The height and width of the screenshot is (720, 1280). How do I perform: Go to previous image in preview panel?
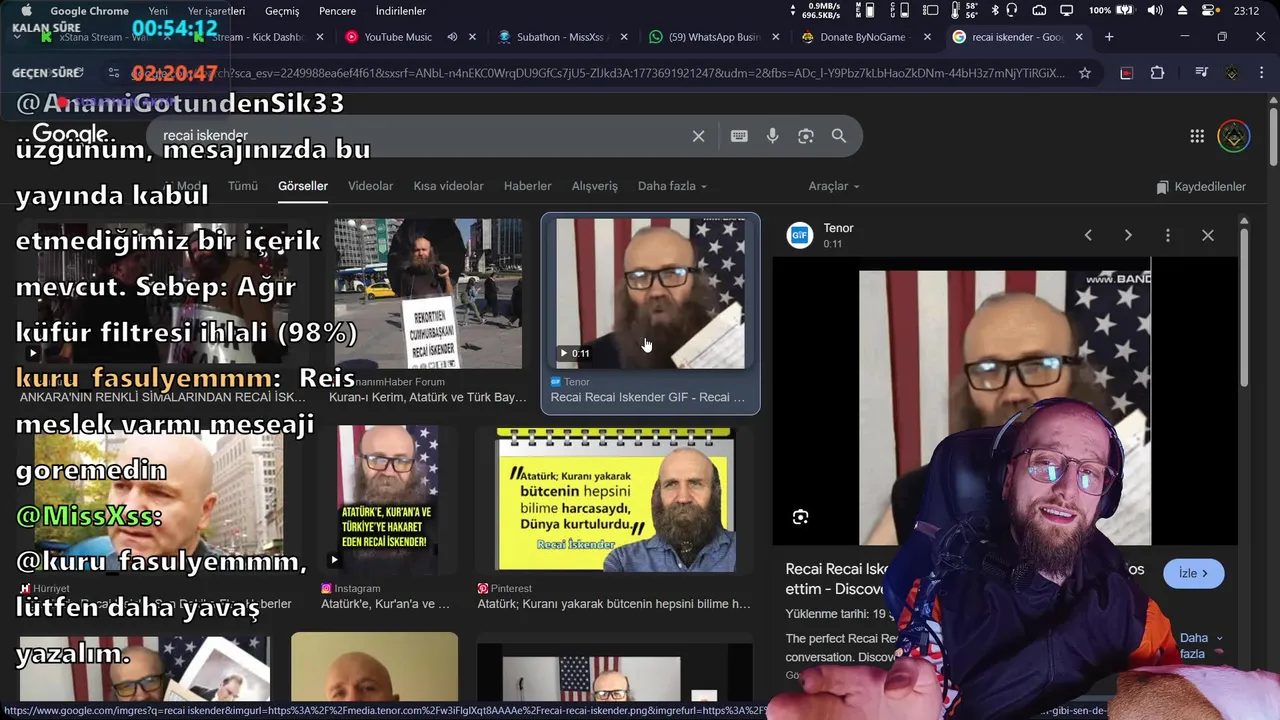click(1088, 235)
